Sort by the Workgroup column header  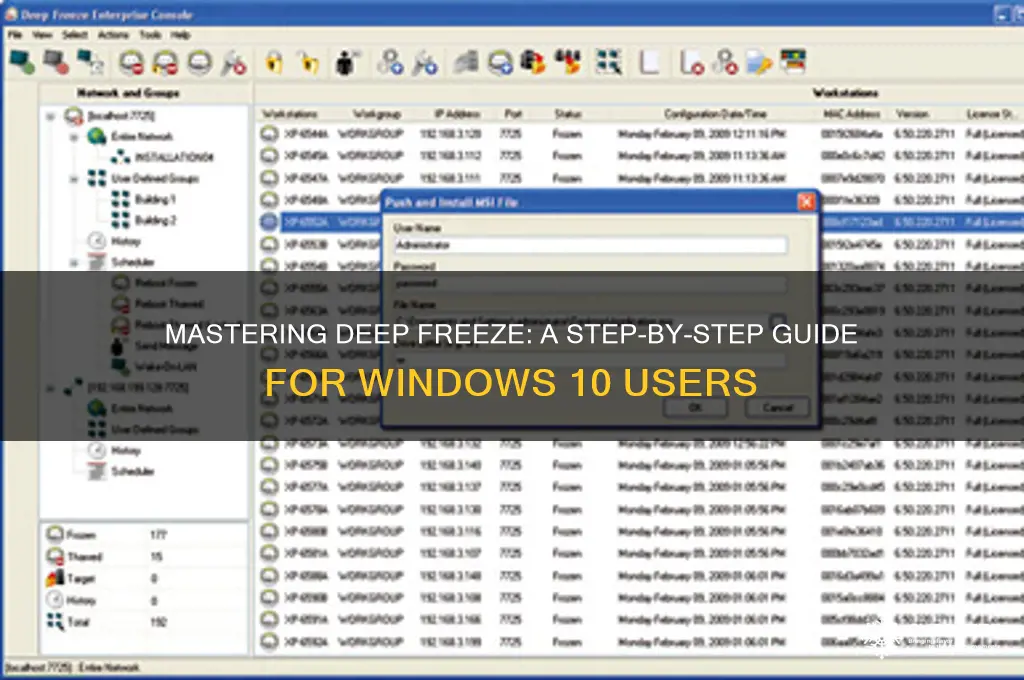[377, 114]
